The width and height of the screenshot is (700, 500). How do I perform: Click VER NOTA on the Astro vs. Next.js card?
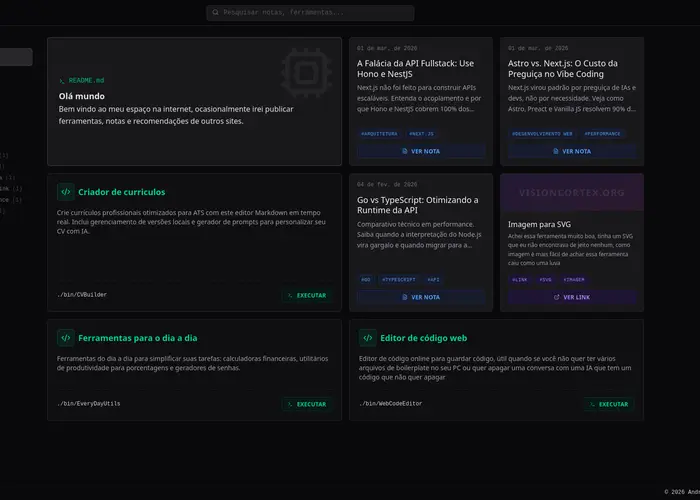click(x=572, y=151)
